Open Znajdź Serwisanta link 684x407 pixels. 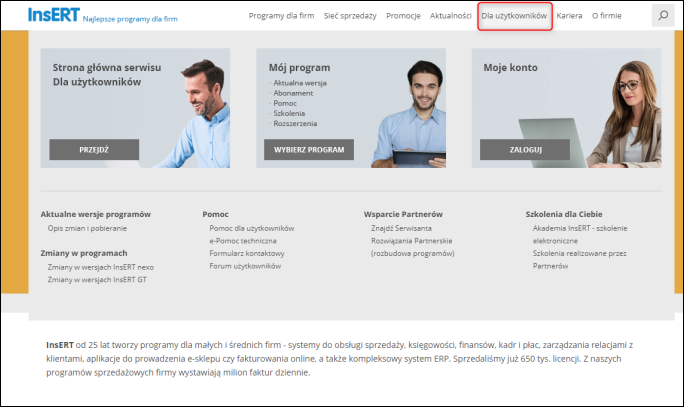pyautogui.click(x=401, y=228)
